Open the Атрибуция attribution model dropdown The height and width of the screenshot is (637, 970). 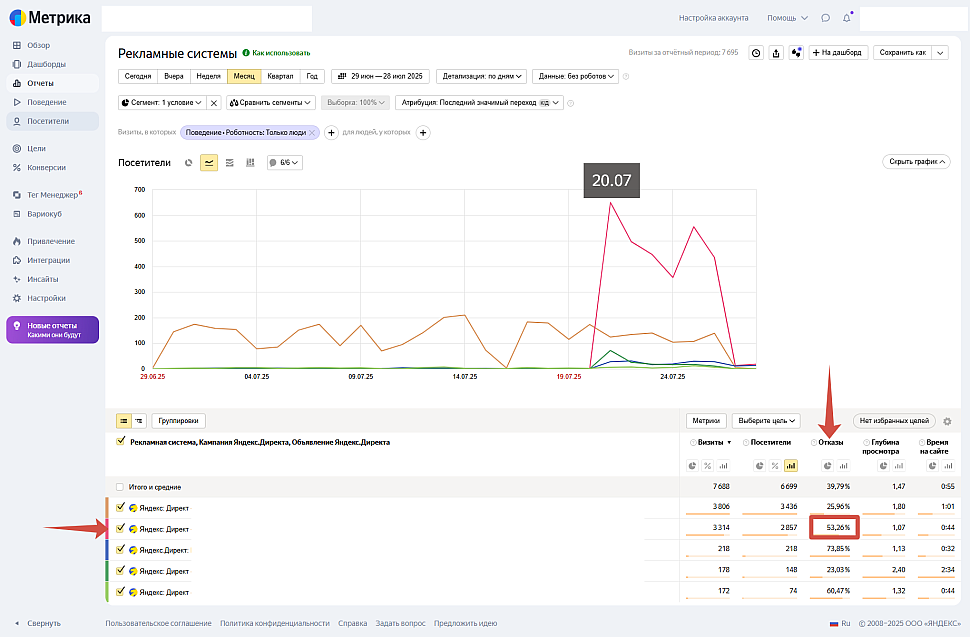[x=479, y=103]
